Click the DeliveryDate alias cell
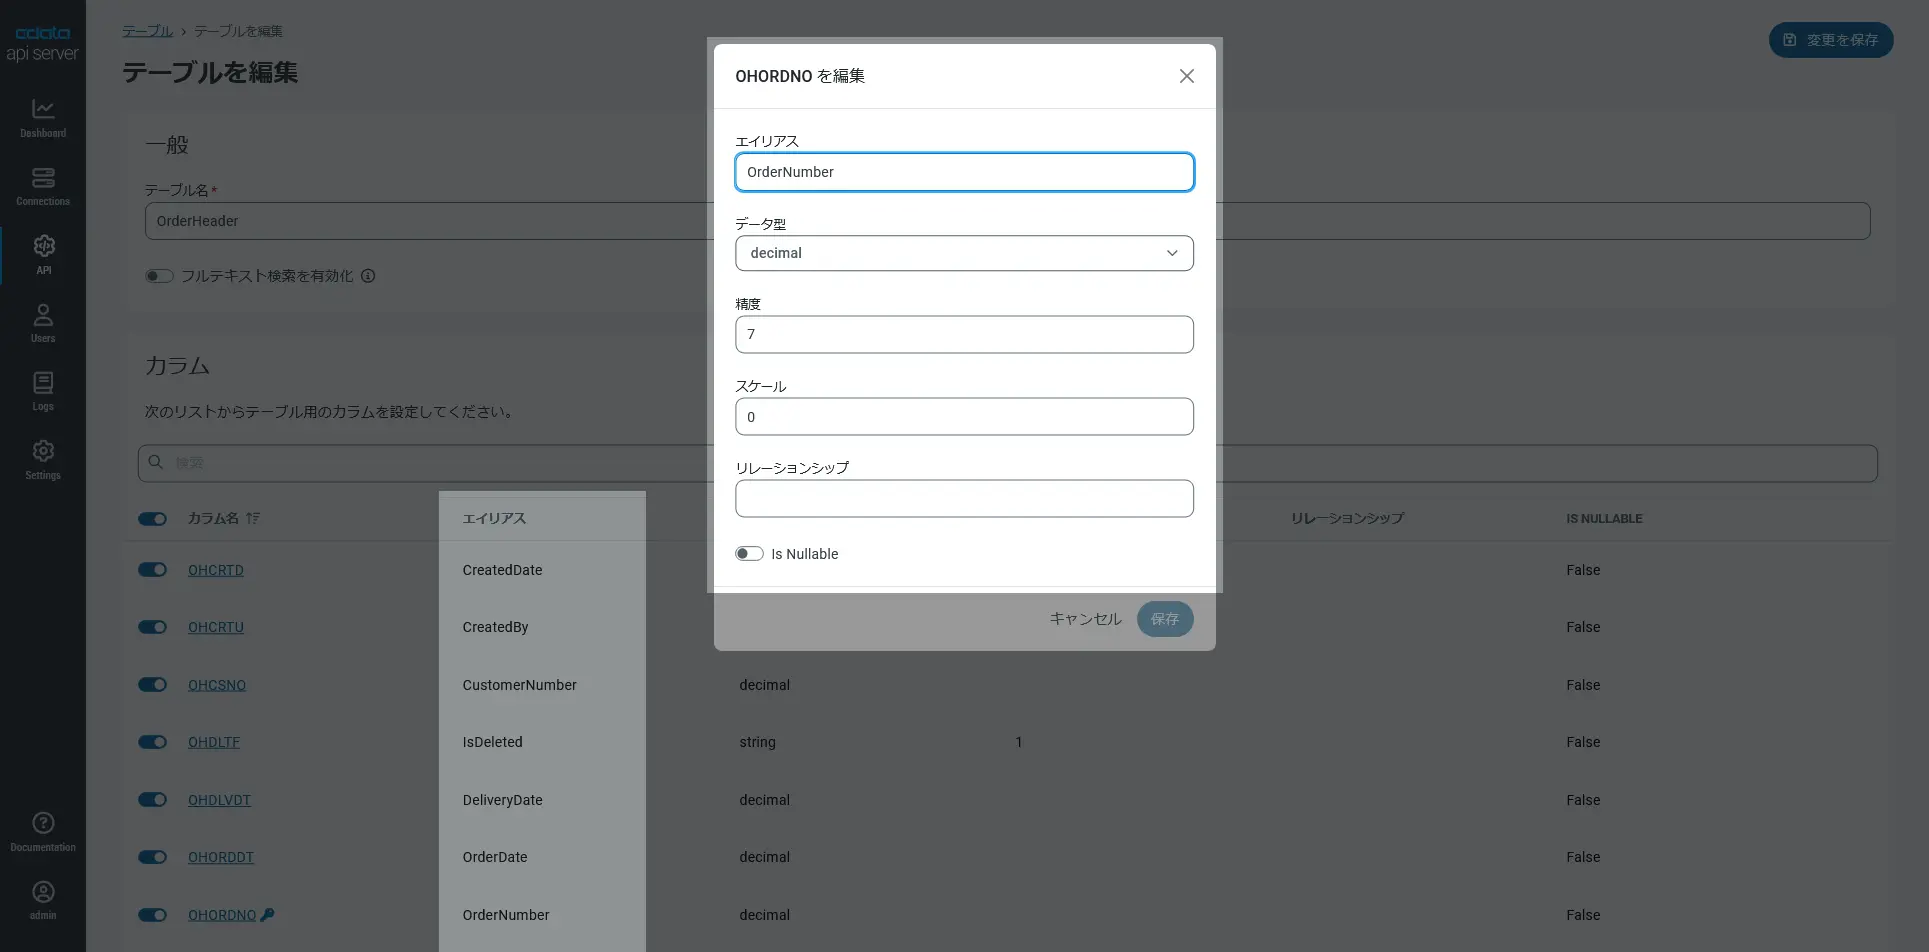The width and height of the screenshot is (1929, 952). coord(502,800)
